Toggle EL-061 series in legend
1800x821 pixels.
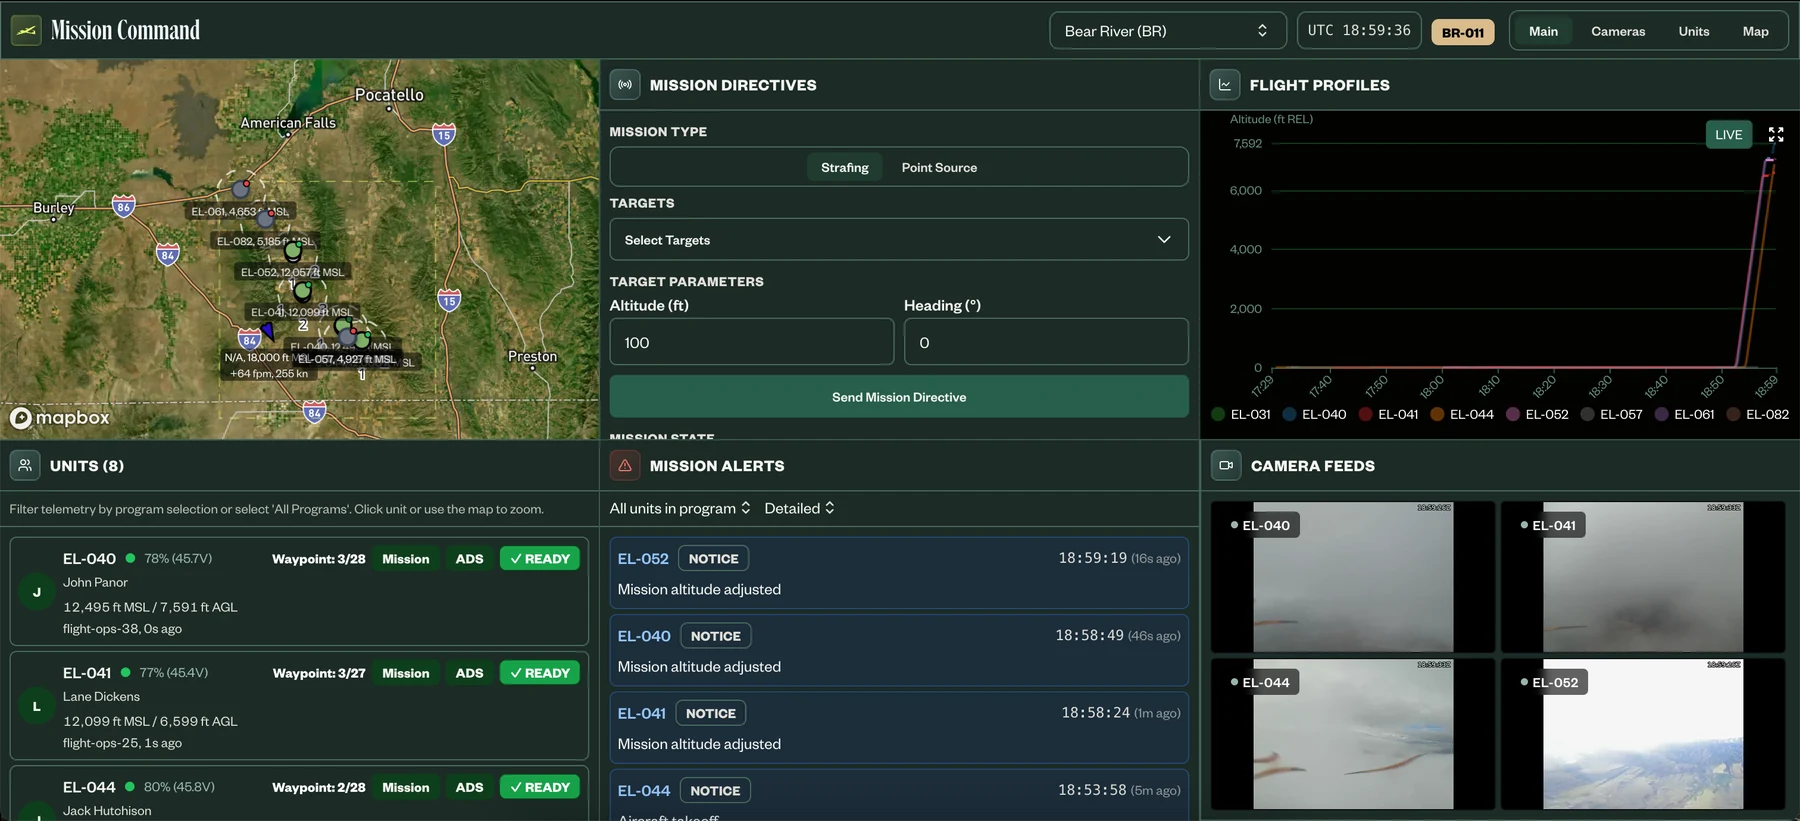1684,414
